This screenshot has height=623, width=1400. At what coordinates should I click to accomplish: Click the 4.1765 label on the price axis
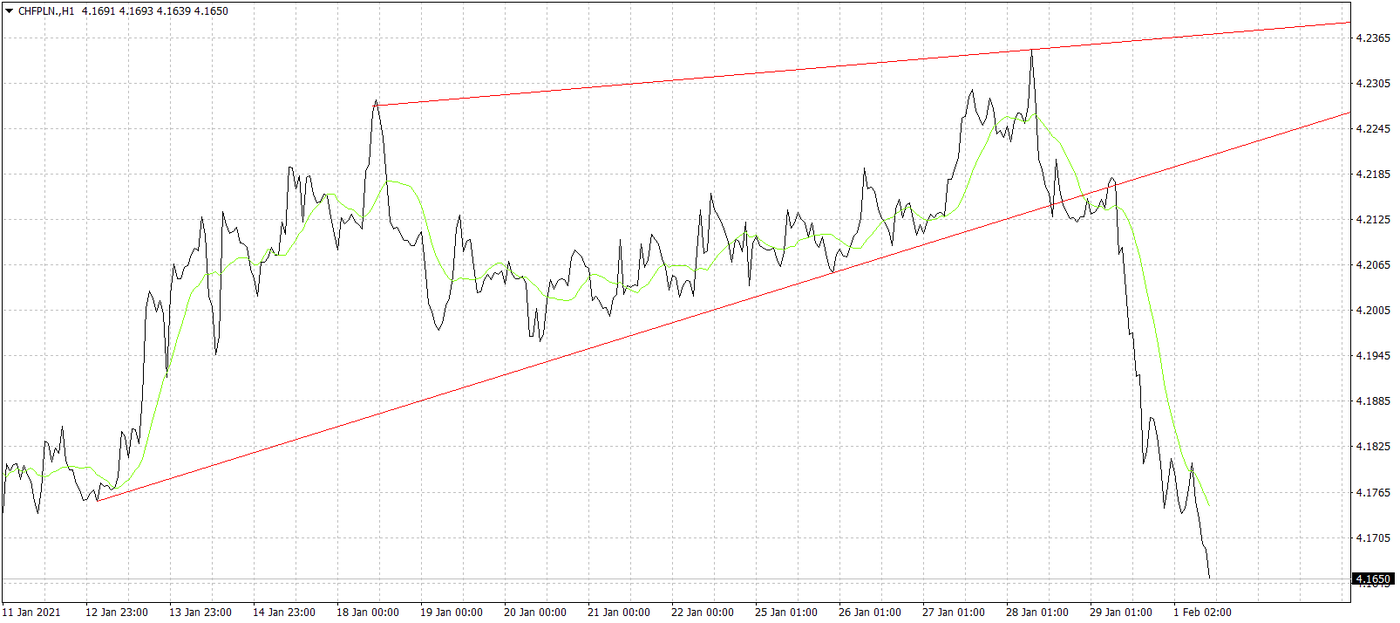point(1370,492)
